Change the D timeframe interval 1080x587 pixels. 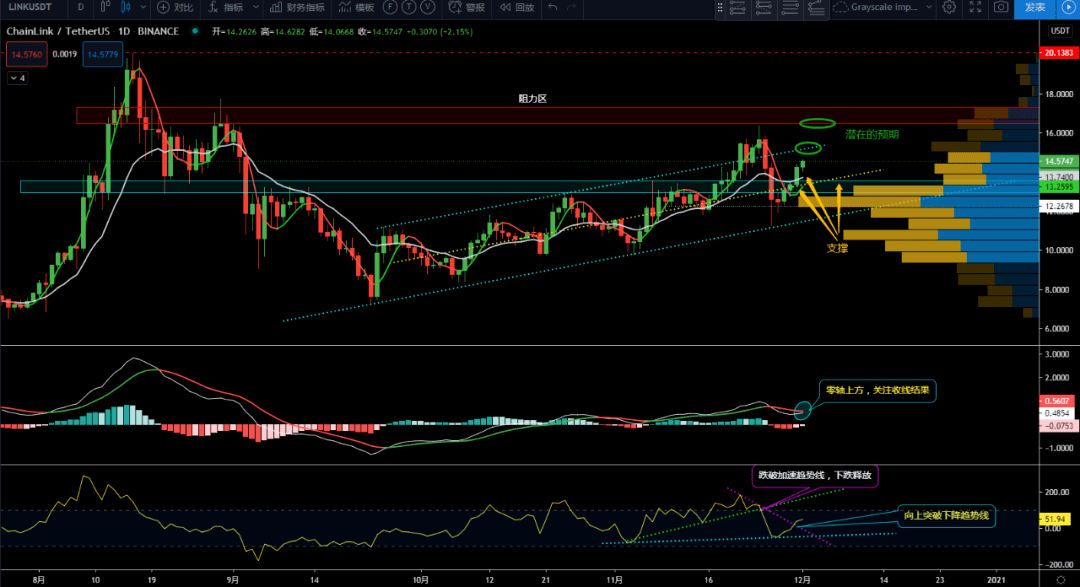pyautogui.click(x=81, y=7)
